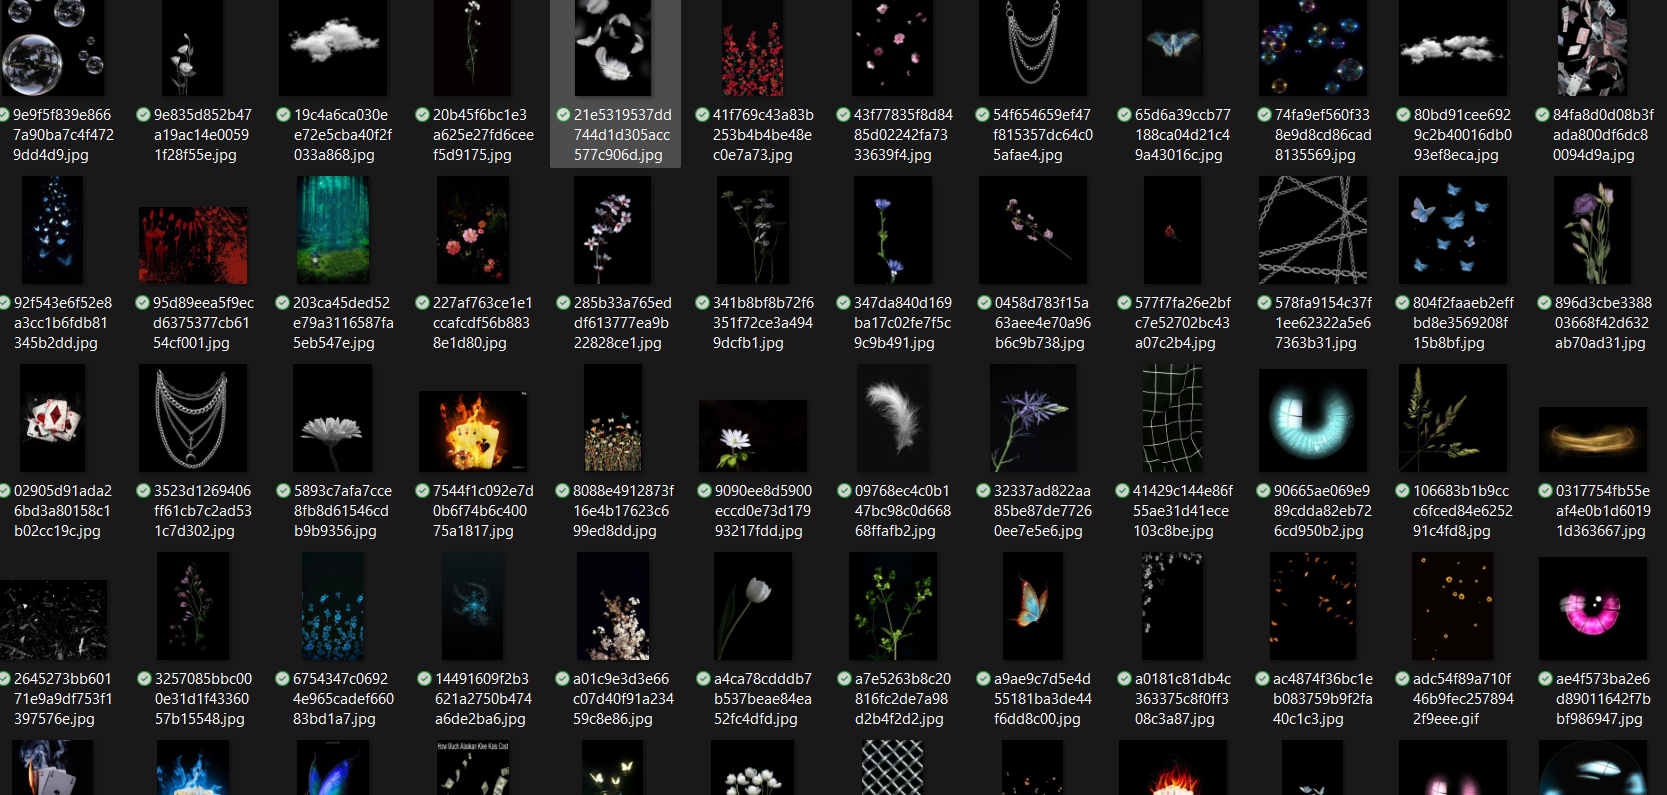Click sync check icon for 896d3cbe3388

click(x=1545, y=303)
